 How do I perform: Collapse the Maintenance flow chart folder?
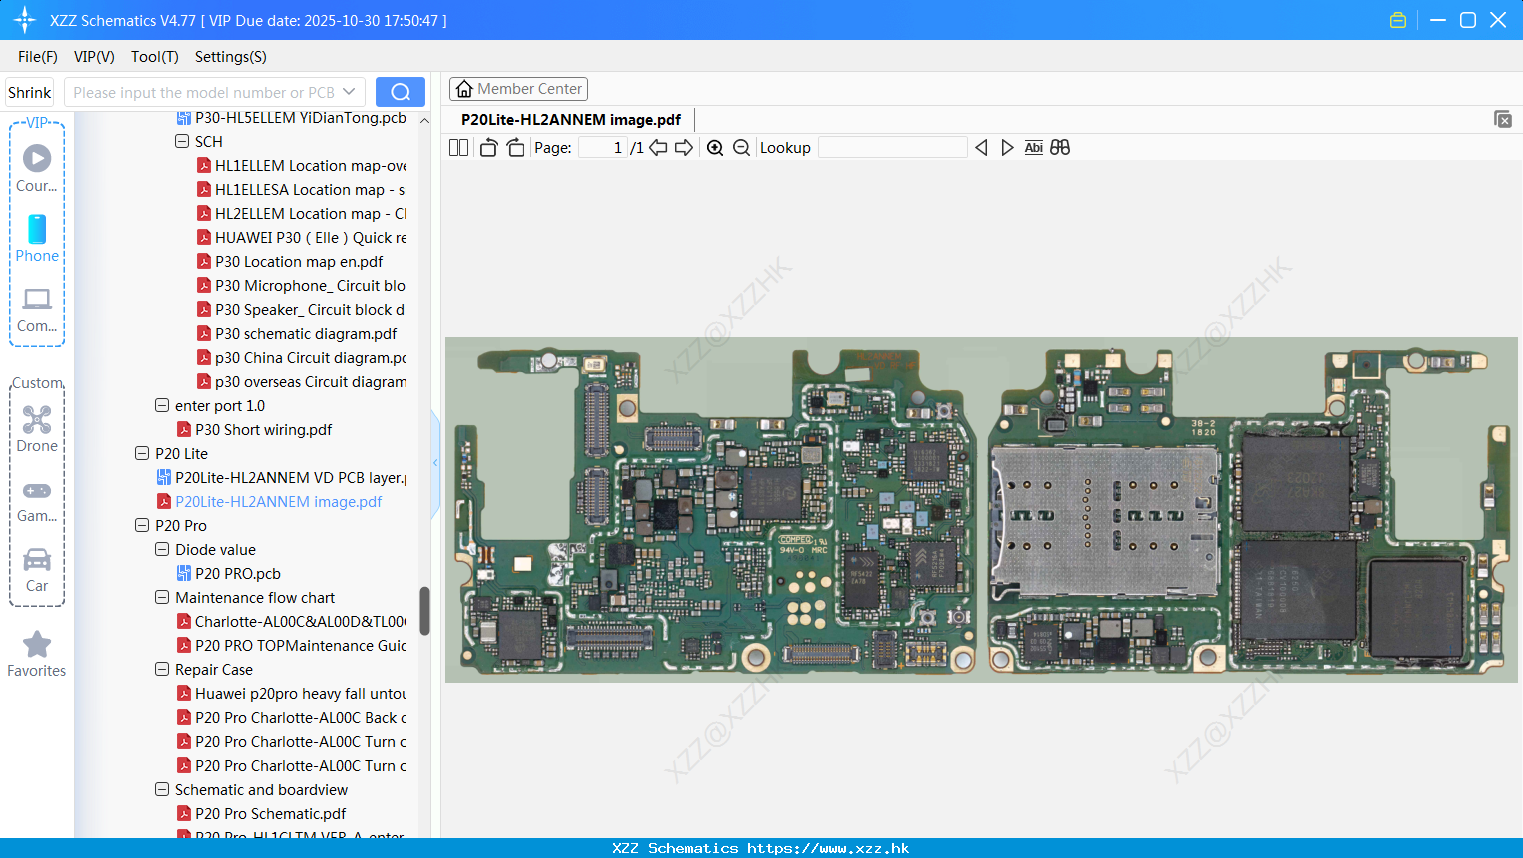click(162, 597)
